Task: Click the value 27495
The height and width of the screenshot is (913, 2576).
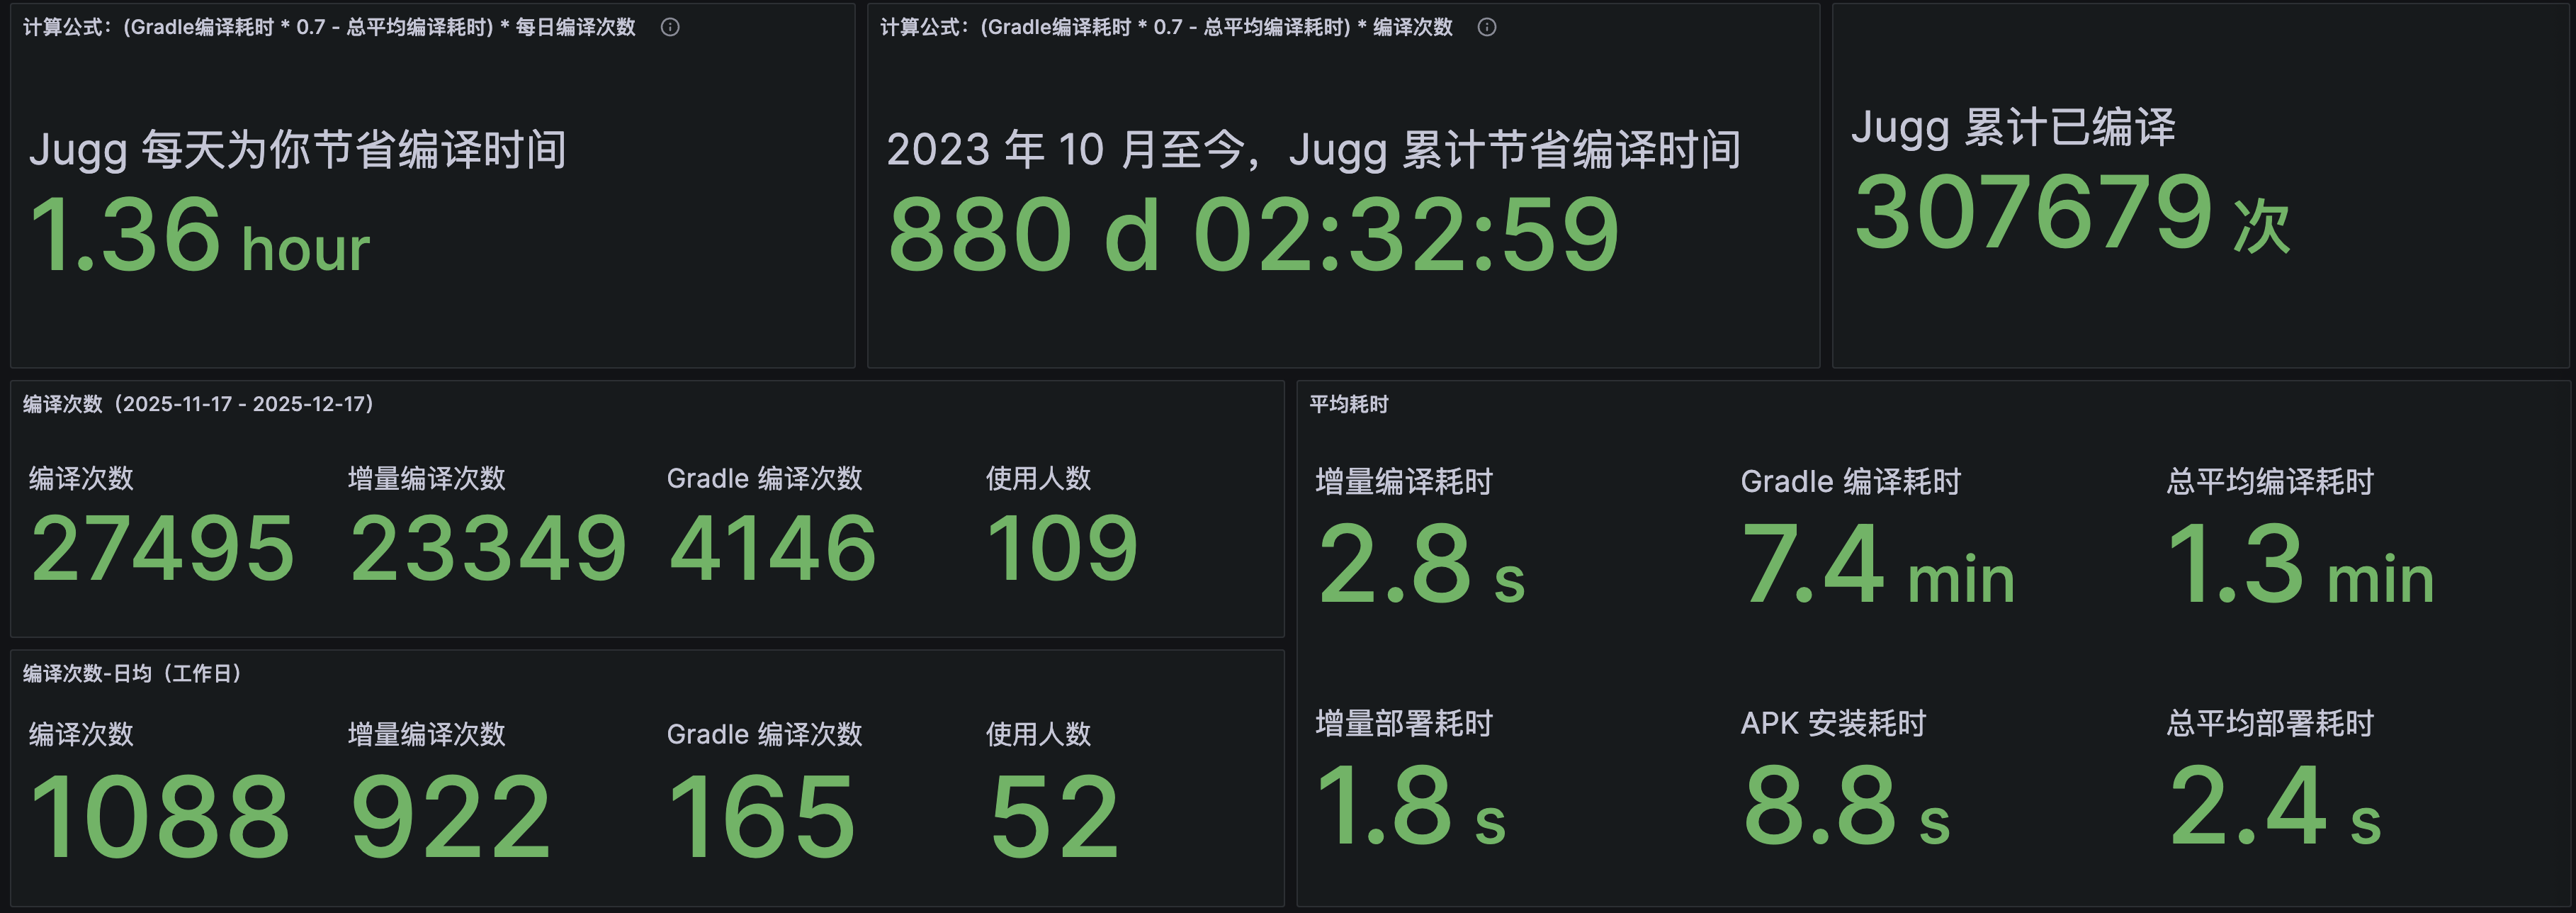Action: click(163, 548)
